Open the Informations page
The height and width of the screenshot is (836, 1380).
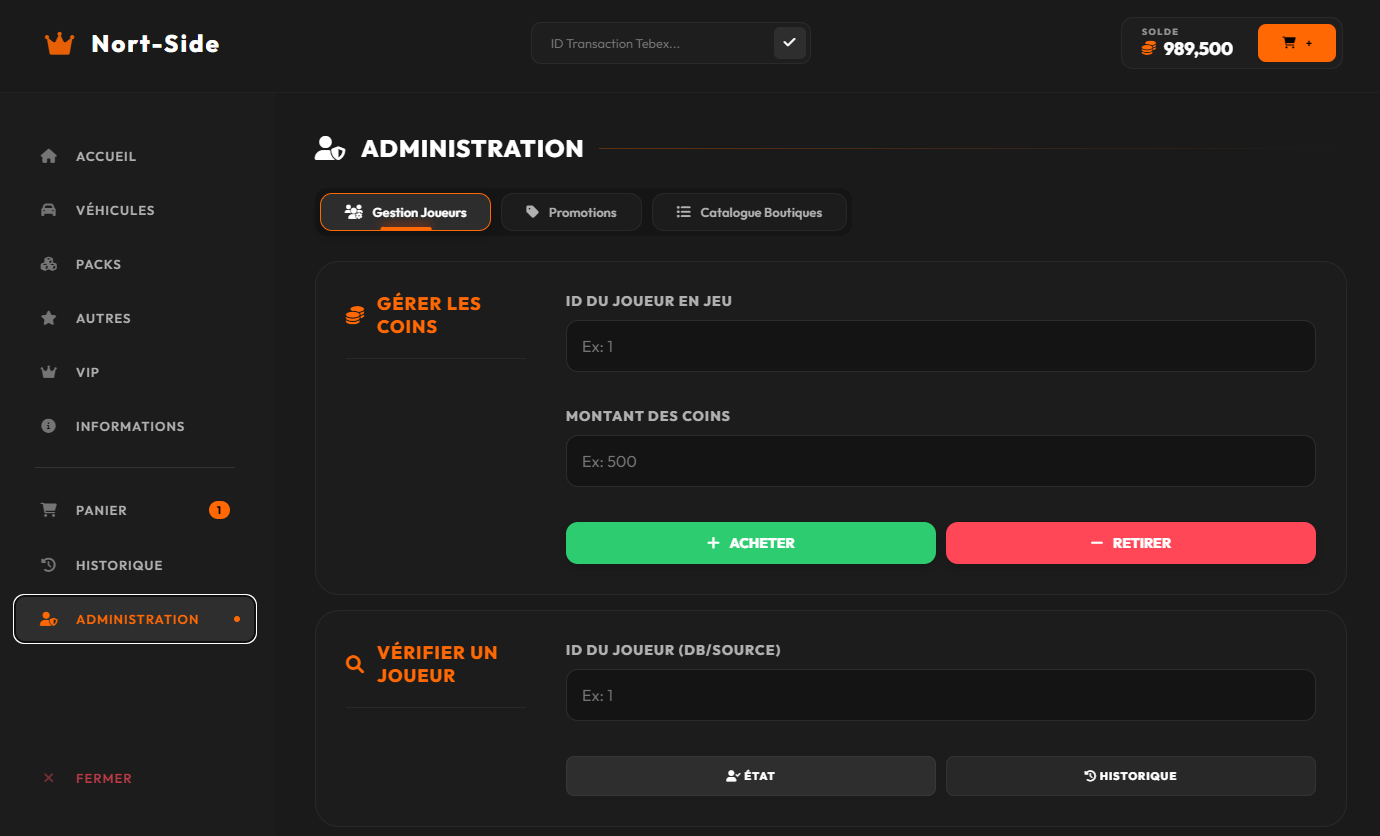click(x=135, y=426)
